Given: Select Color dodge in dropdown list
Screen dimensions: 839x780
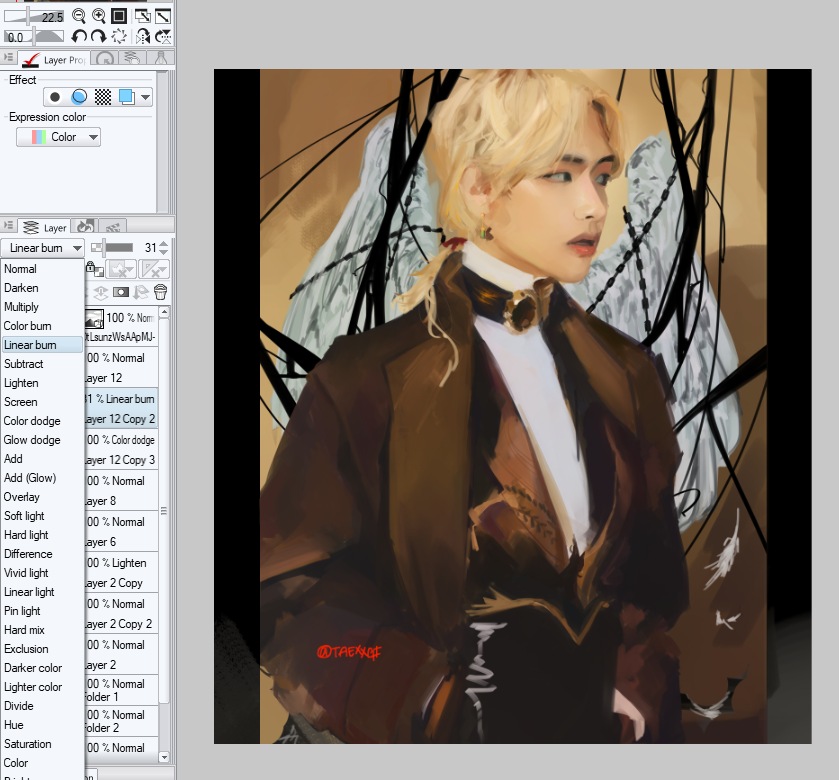Looking at the screenshot, I should (x=42, y=421).
